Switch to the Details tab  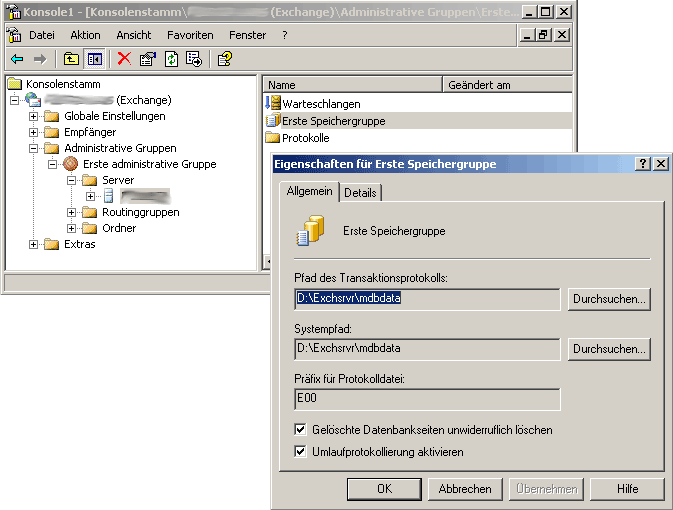tap(360, 192)
